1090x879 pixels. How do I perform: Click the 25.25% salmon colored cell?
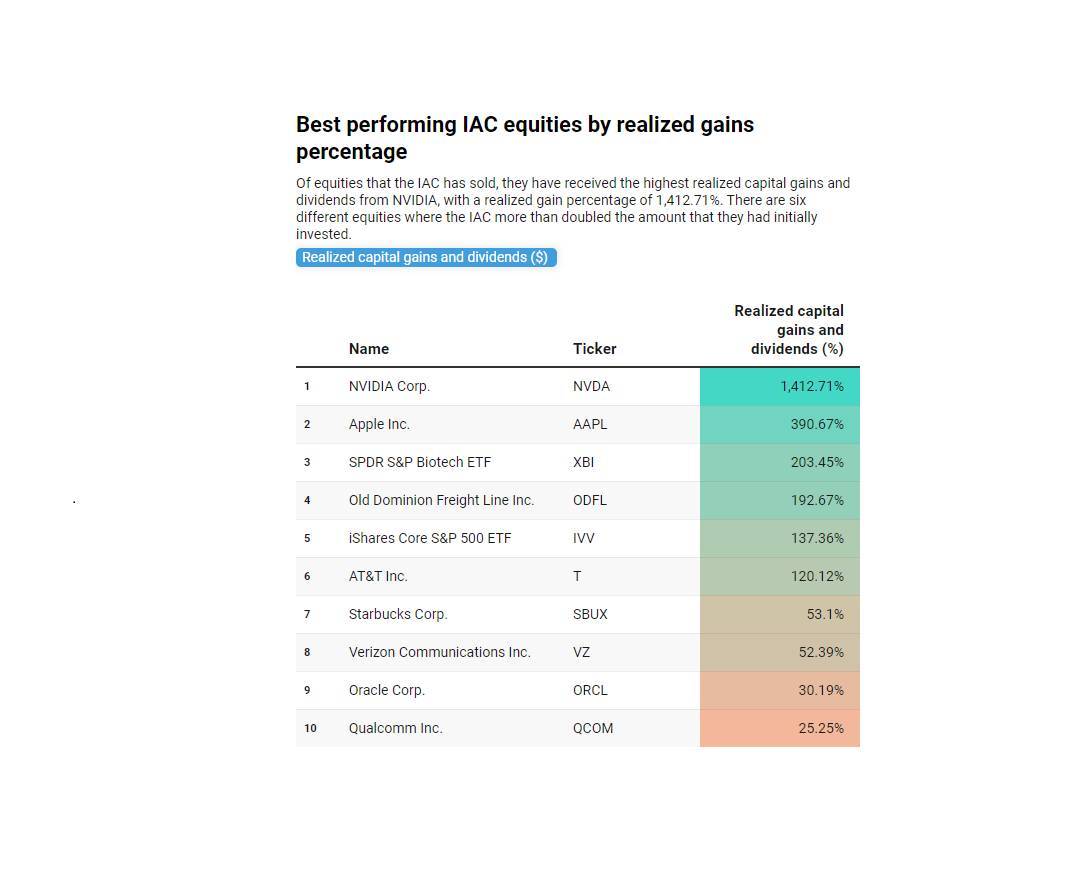tap(780, 728)
